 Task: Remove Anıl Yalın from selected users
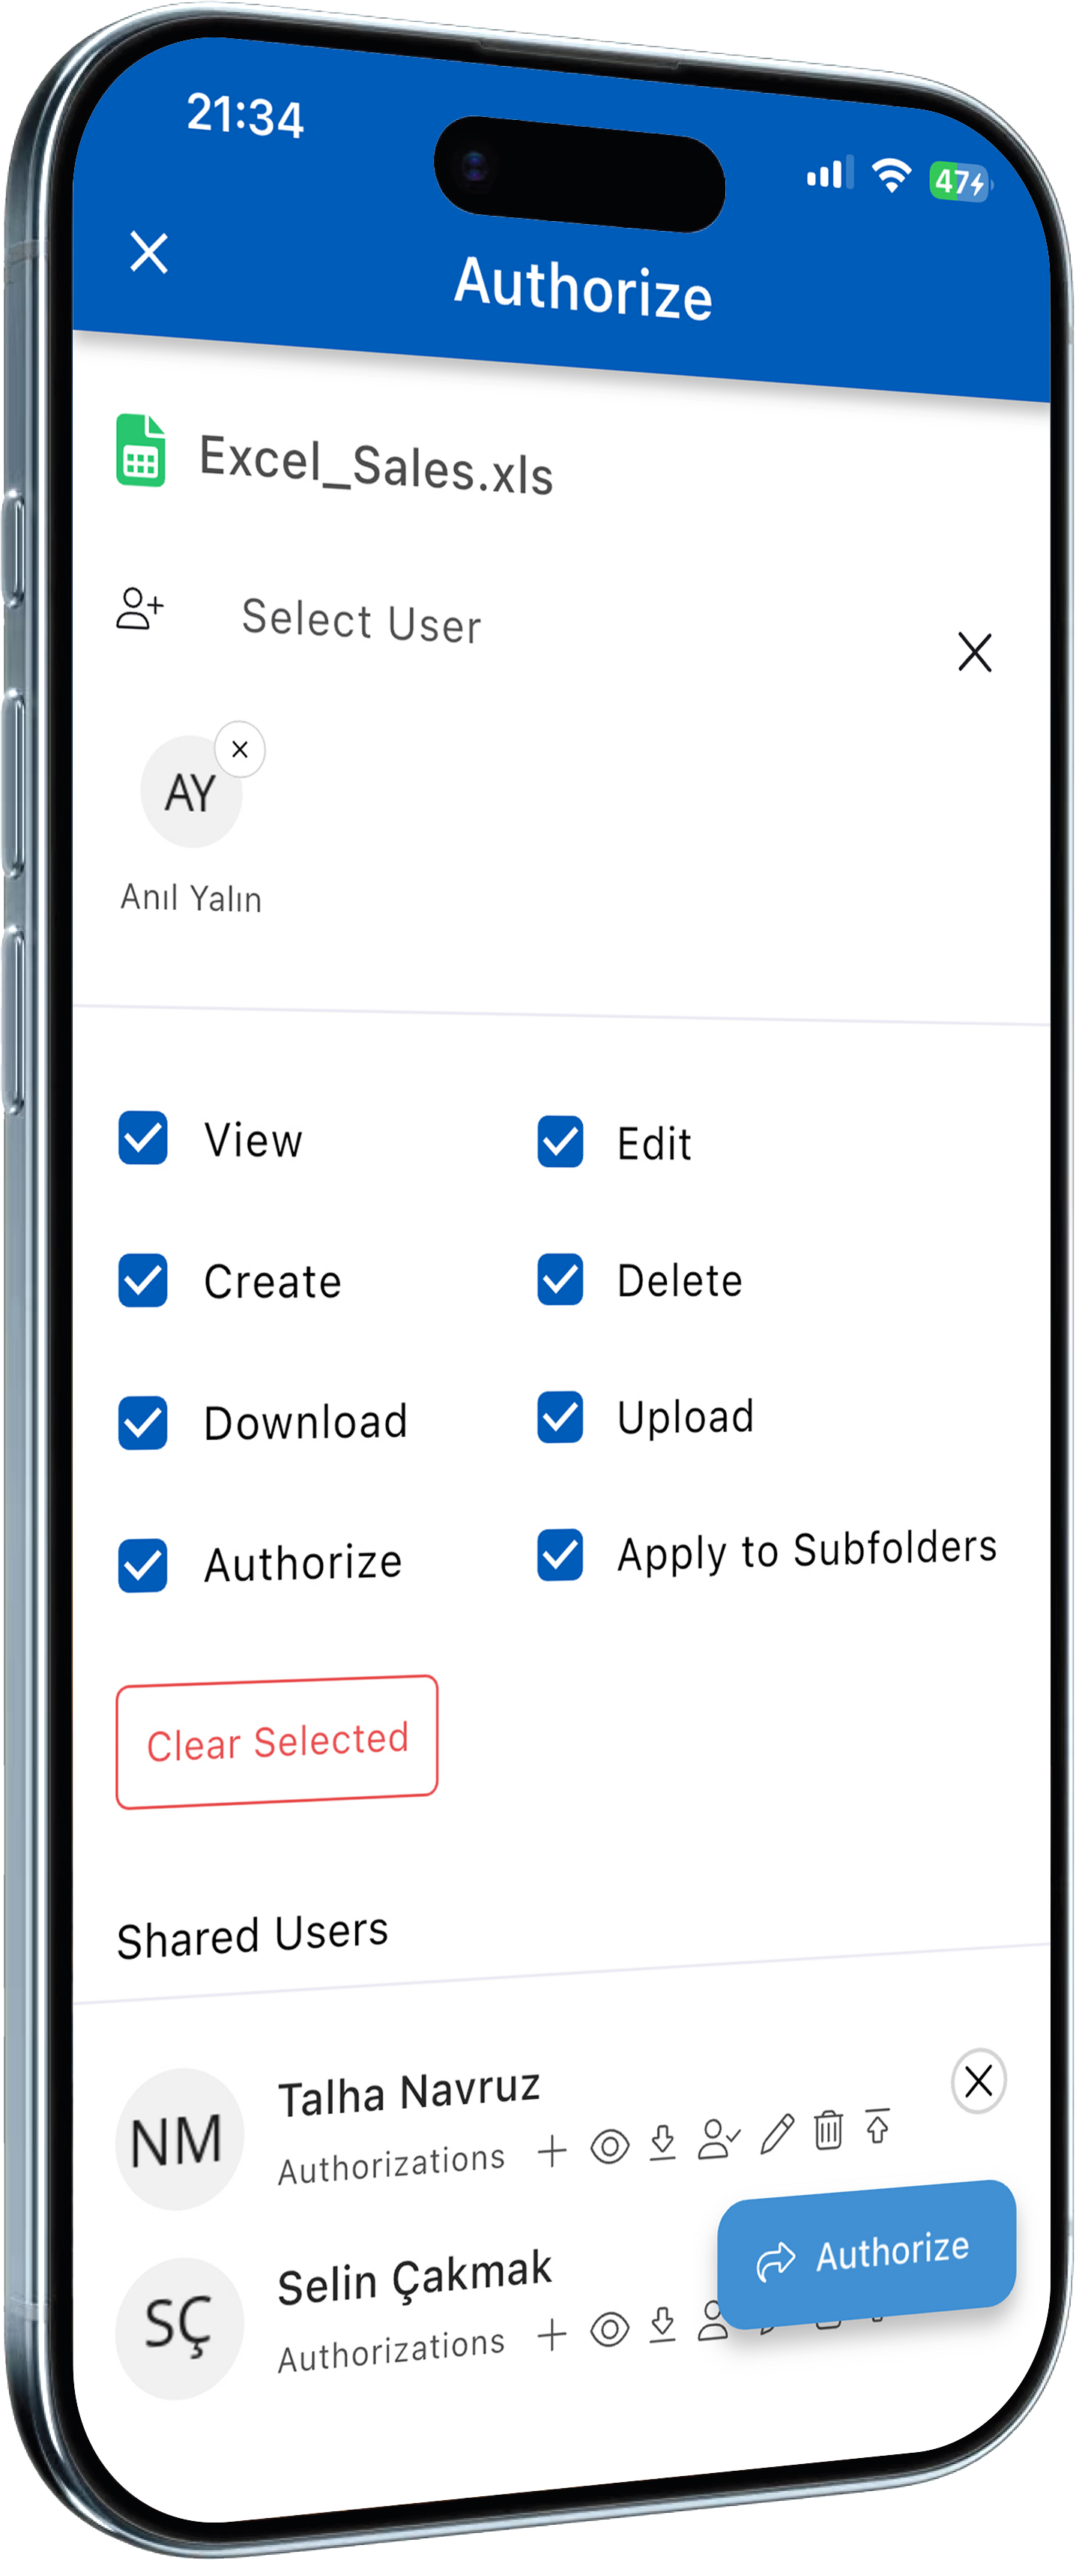[240, 749]
